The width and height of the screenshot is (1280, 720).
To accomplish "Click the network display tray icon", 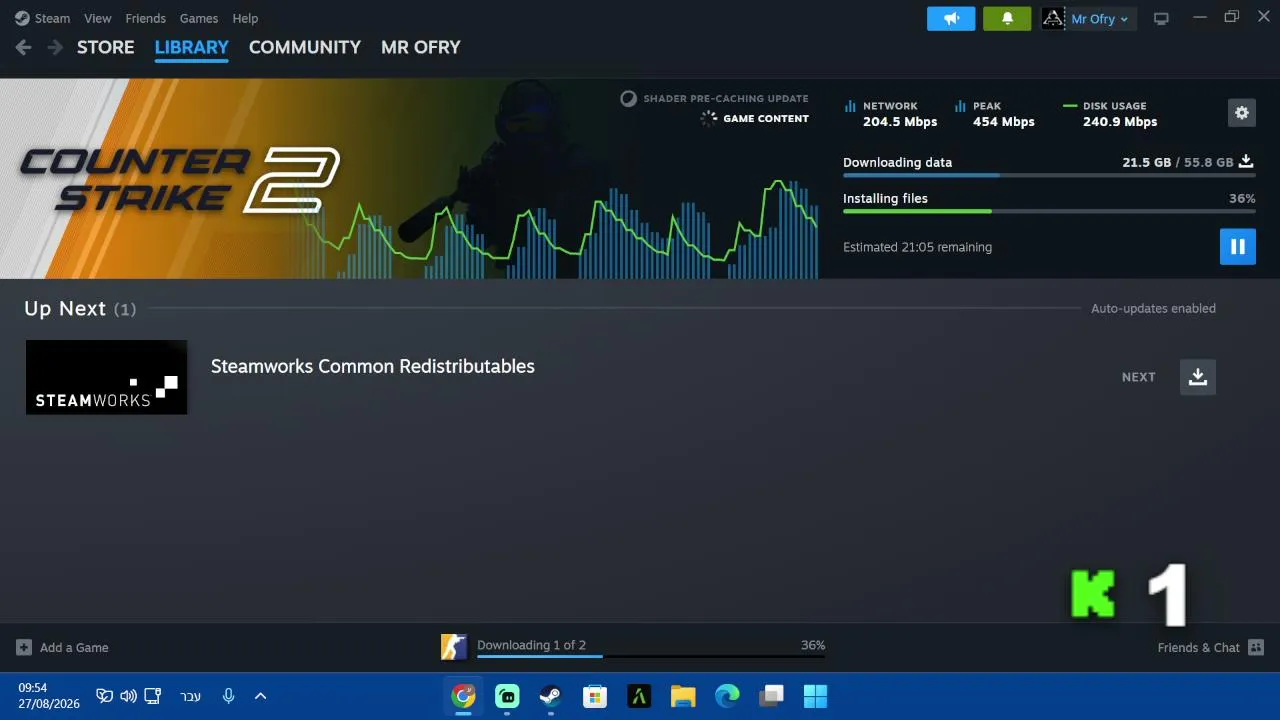I will 153,696.
